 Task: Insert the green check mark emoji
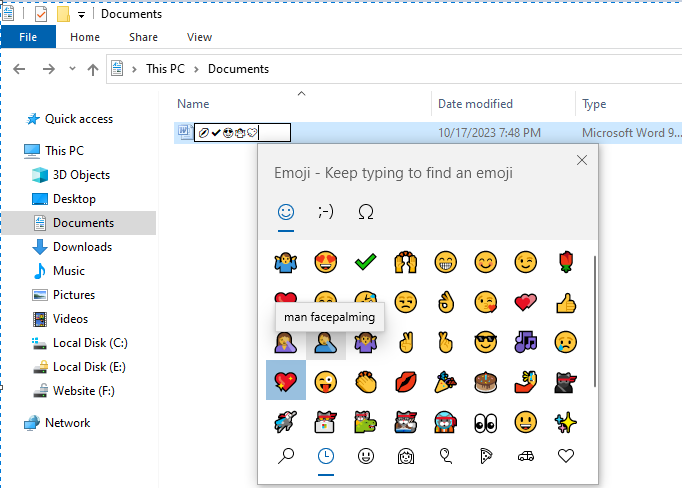coord(366,262)
